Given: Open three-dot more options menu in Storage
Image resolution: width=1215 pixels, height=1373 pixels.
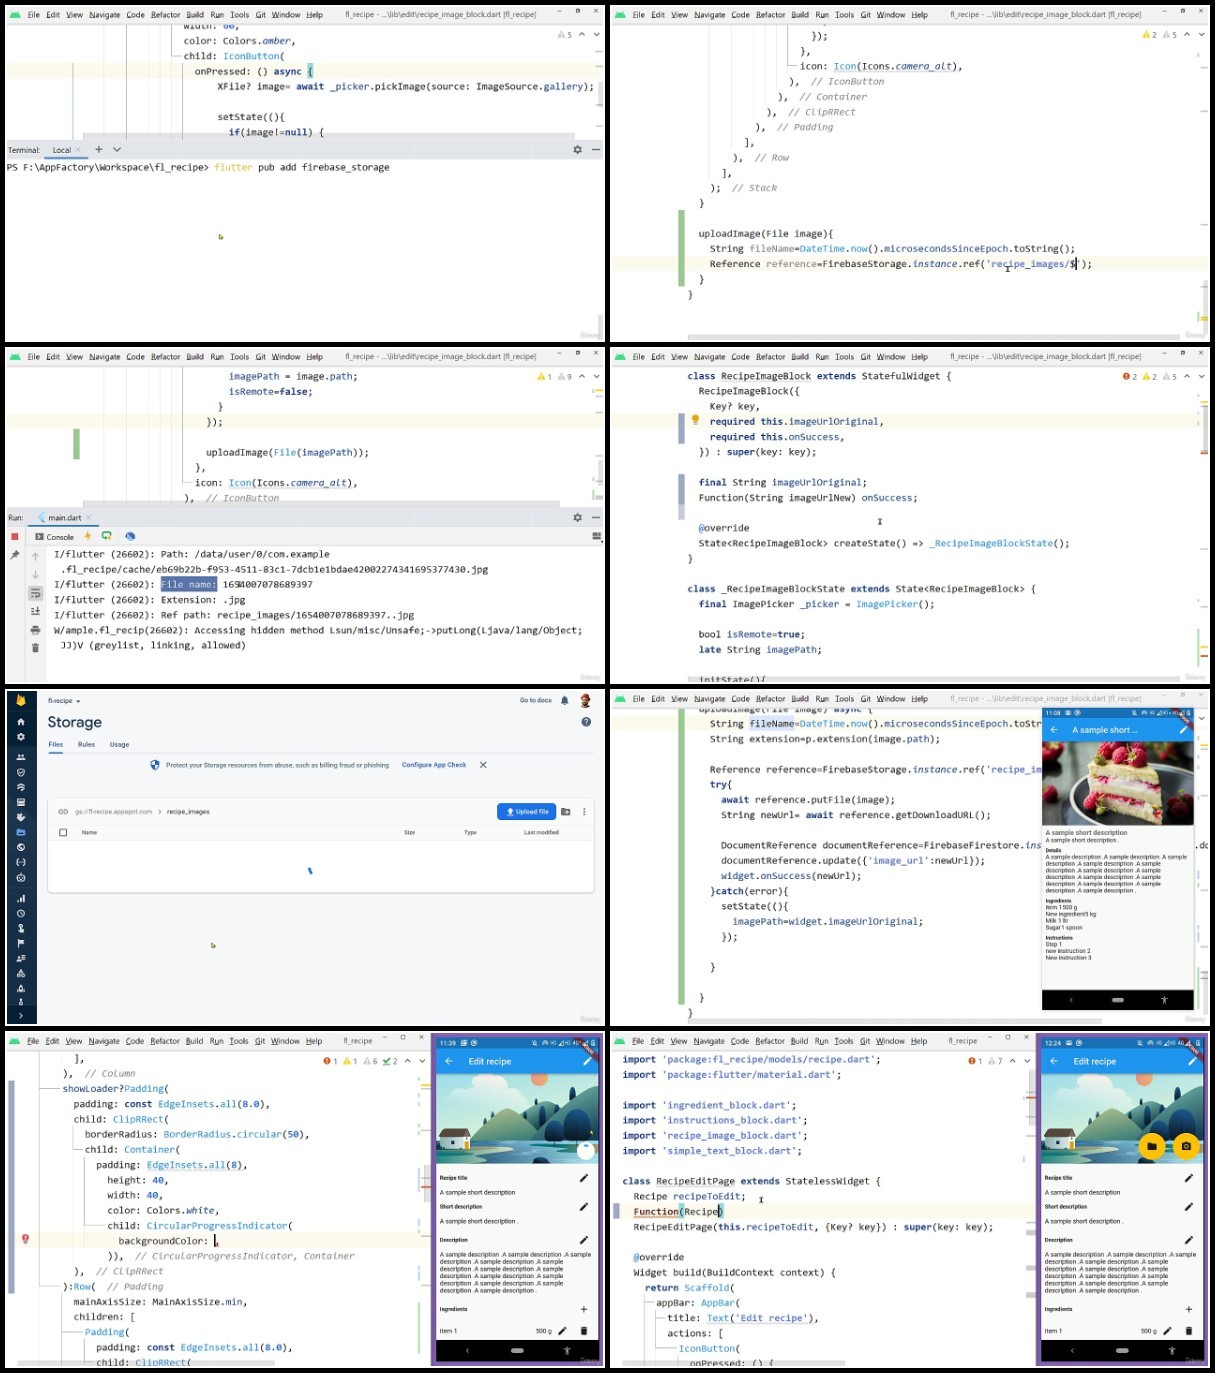Looking at the screenshot, I should click(x=584, y=811).
